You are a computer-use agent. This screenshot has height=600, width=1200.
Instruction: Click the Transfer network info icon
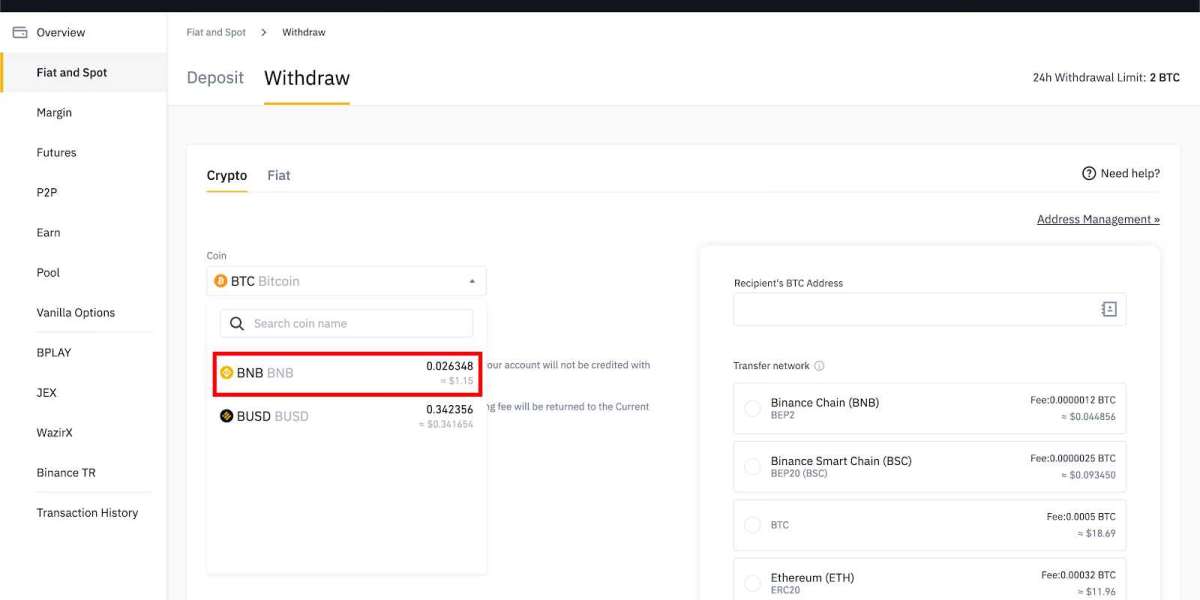819,366
